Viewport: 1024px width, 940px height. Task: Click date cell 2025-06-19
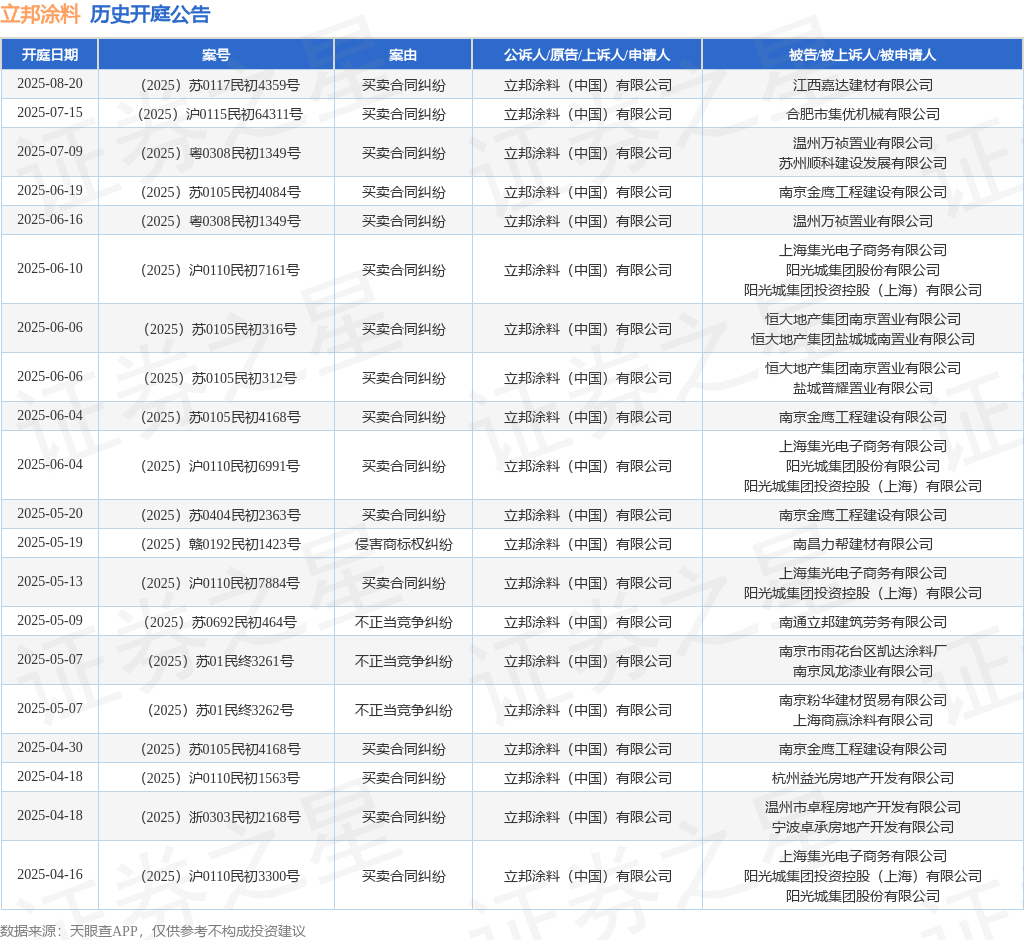pyautogui.click(x=50, y=191)
